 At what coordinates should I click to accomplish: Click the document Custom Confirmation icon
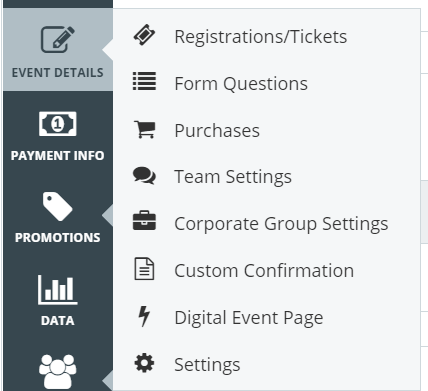pos(144,268)
